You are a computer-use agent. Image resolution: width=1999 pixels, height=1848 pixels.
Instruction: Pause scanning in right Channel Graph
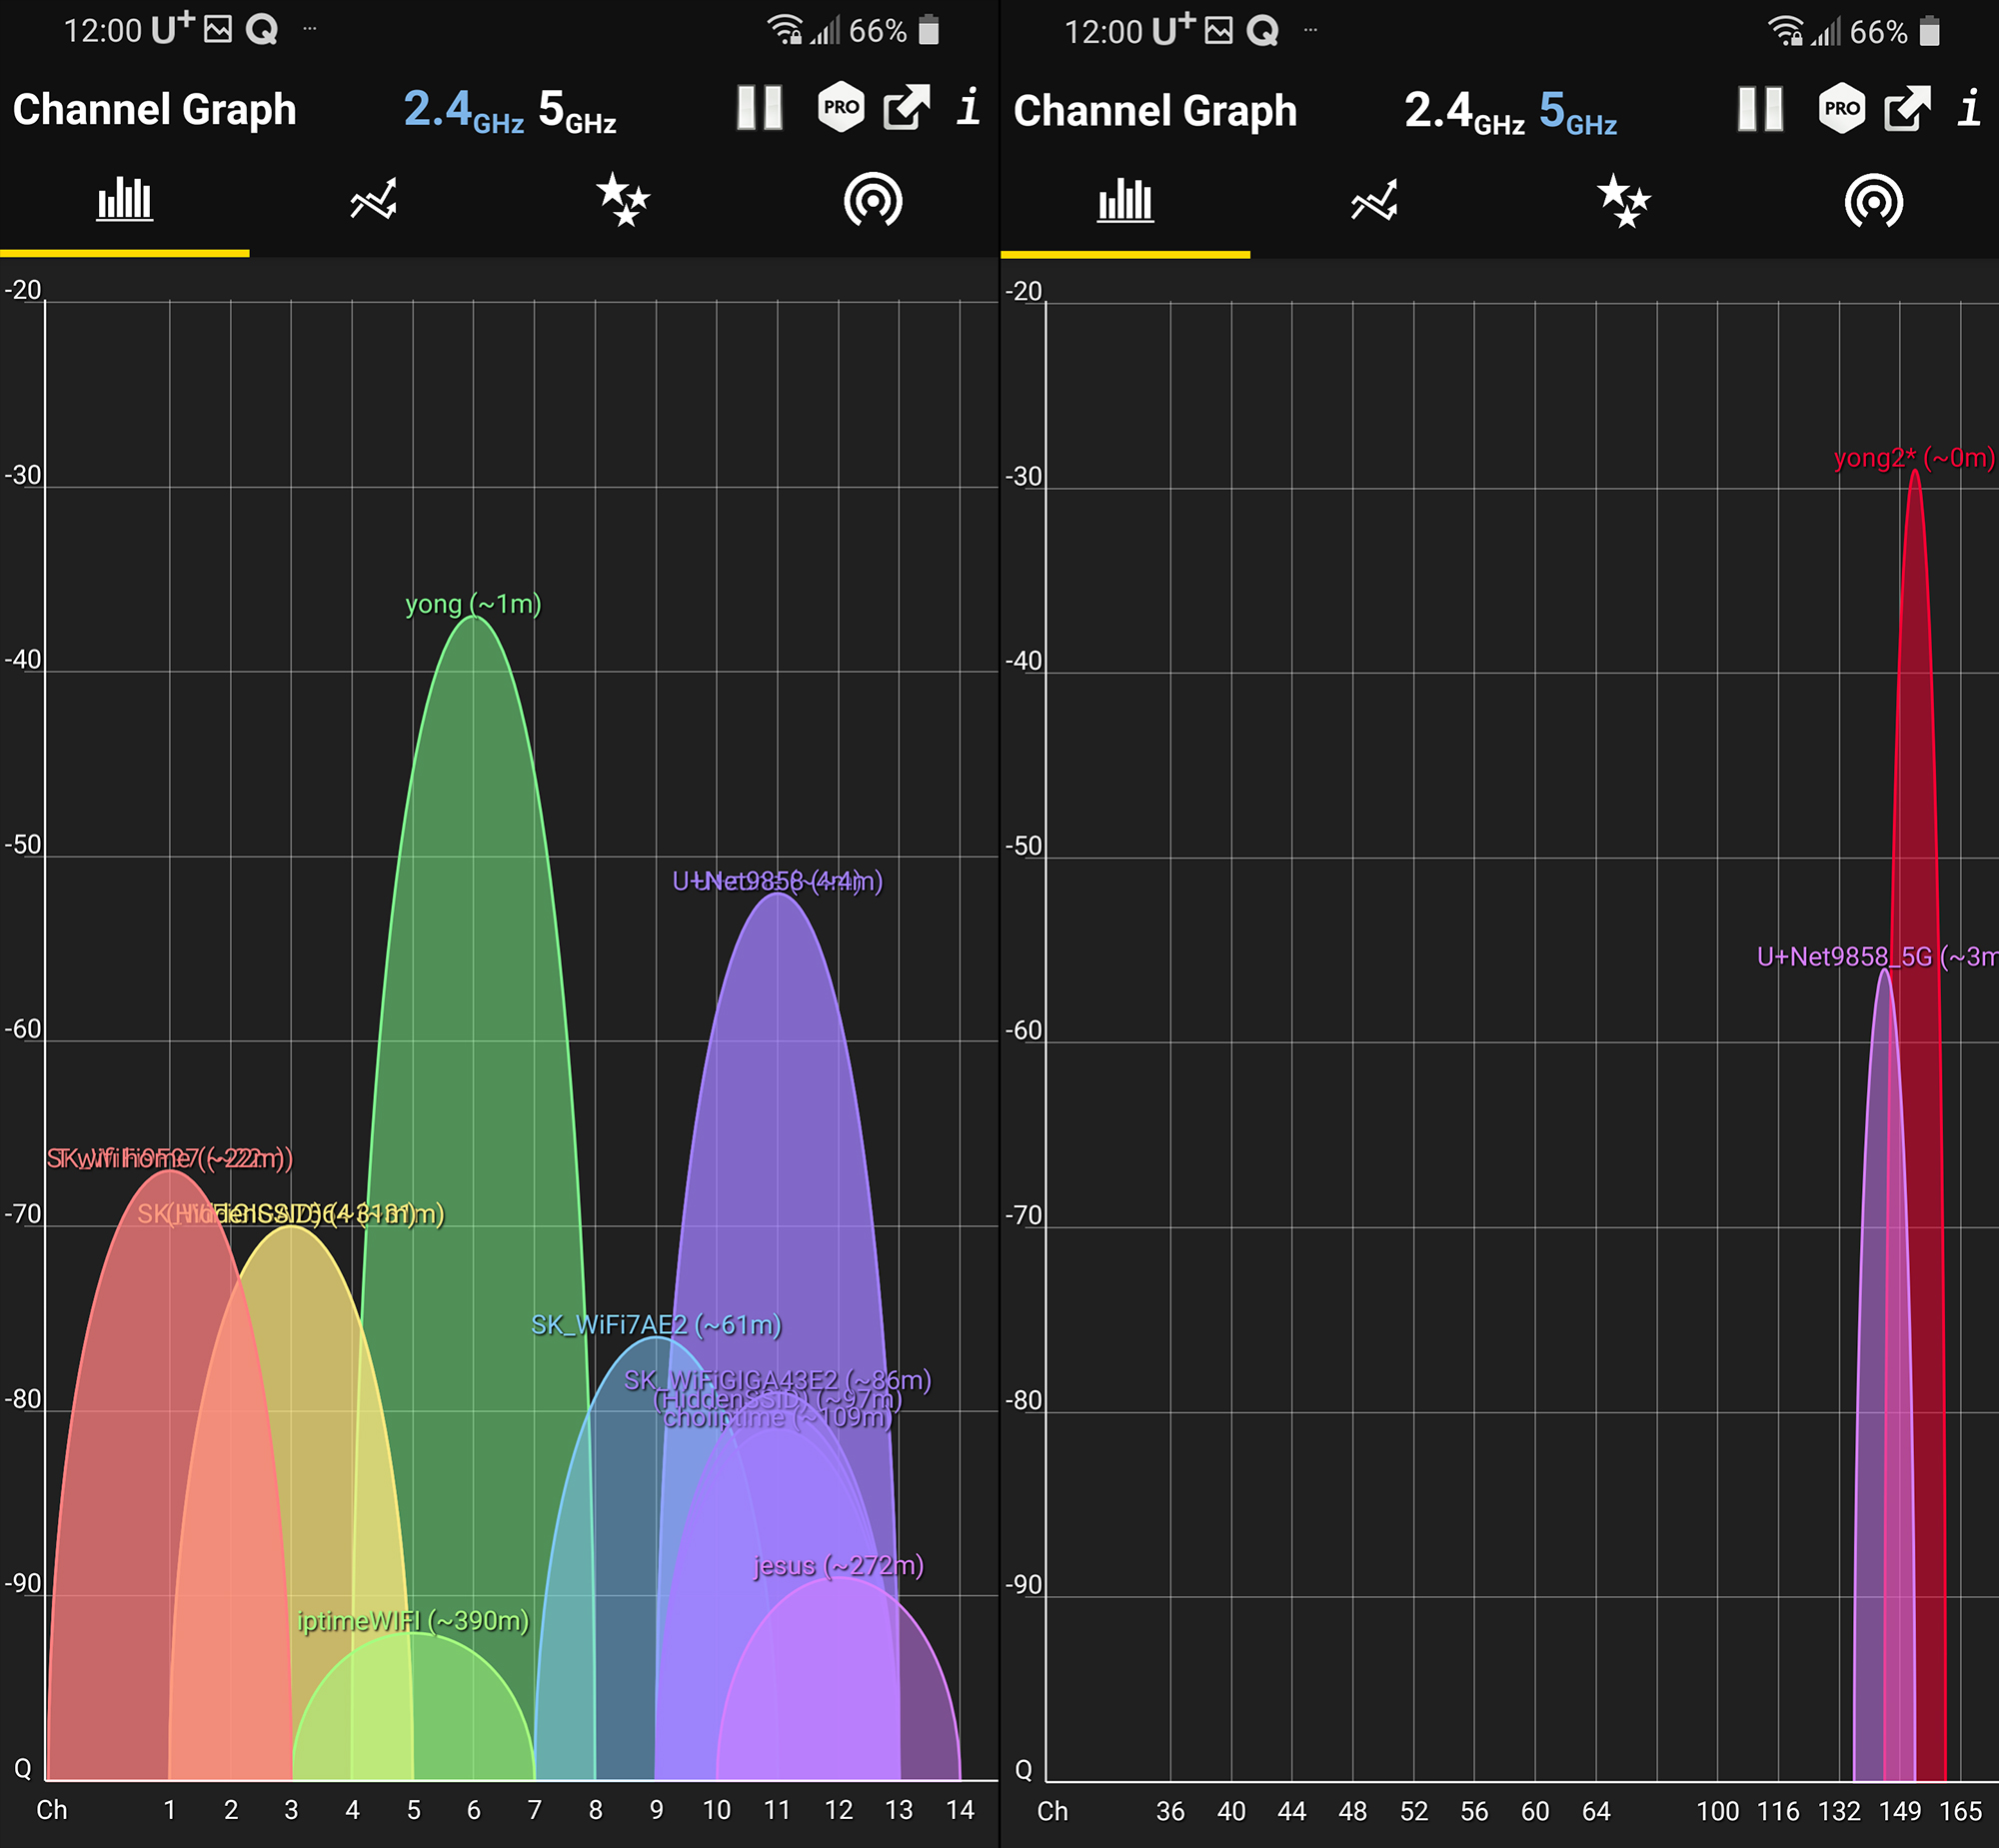(x=1760, y=109)
